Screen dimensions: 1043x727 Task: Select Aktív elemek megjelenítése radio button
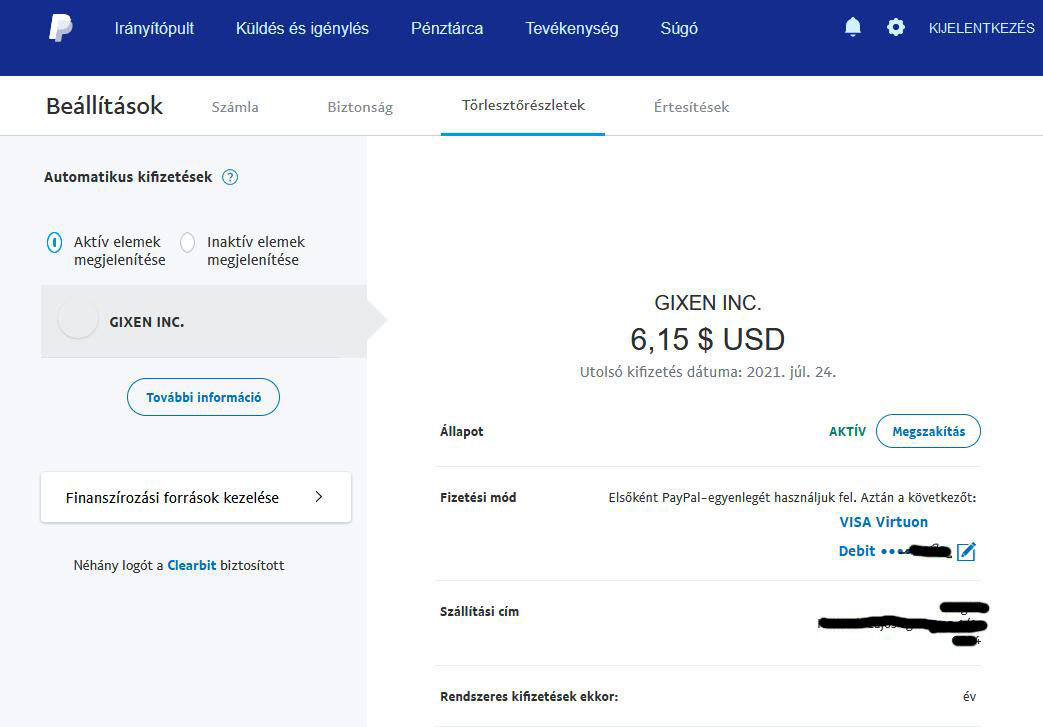point(54,242)
